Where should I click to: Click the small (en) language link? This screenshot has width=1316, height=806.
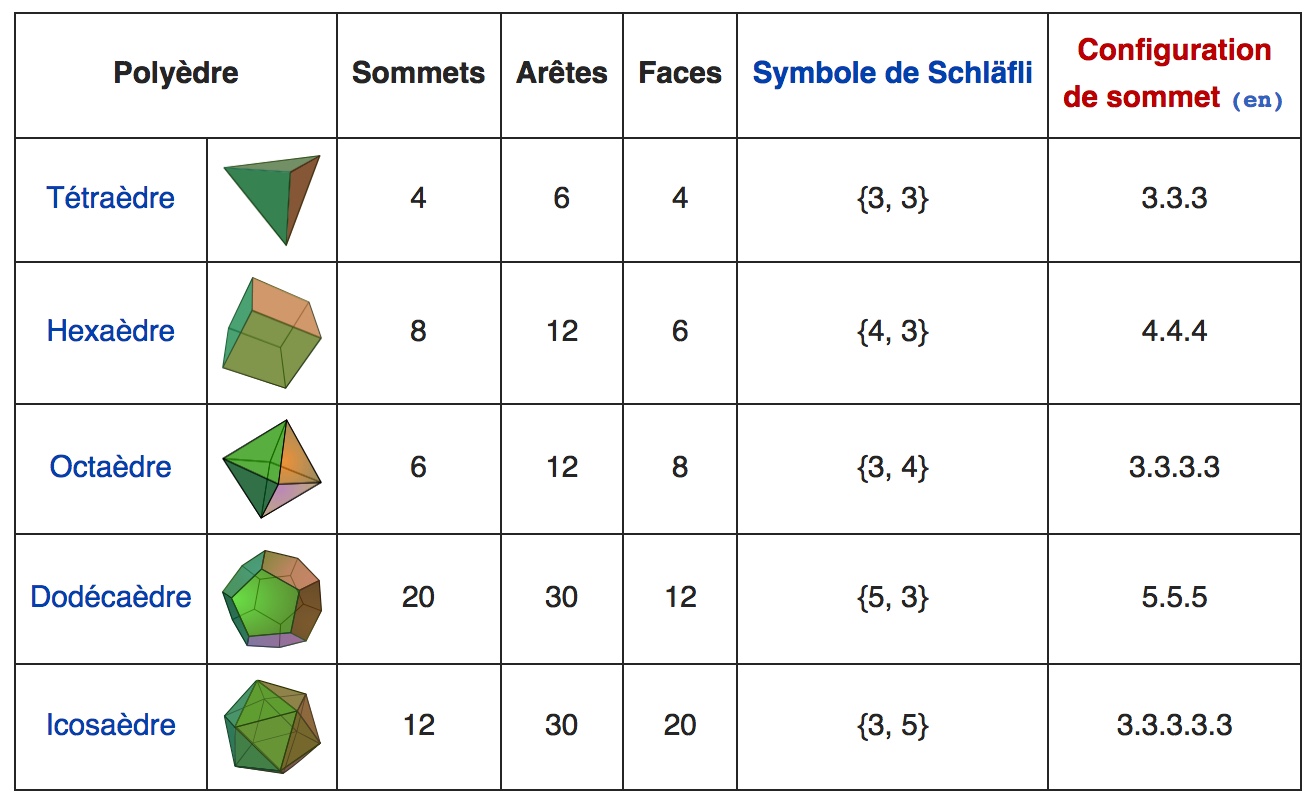click(x=1257, y=100)
